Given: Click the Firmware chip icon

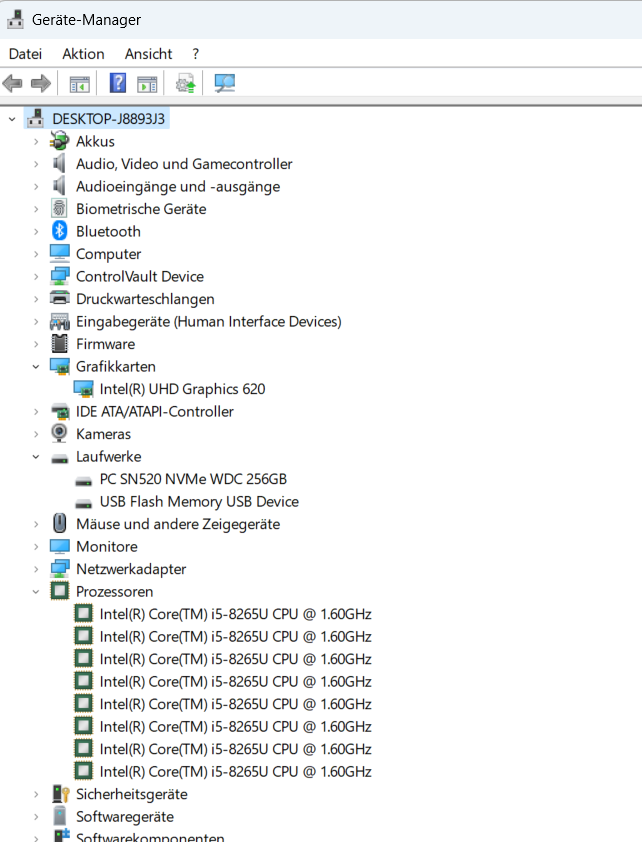Looking at the screenshot, I should pyautogui.click(x=60, y=344).
